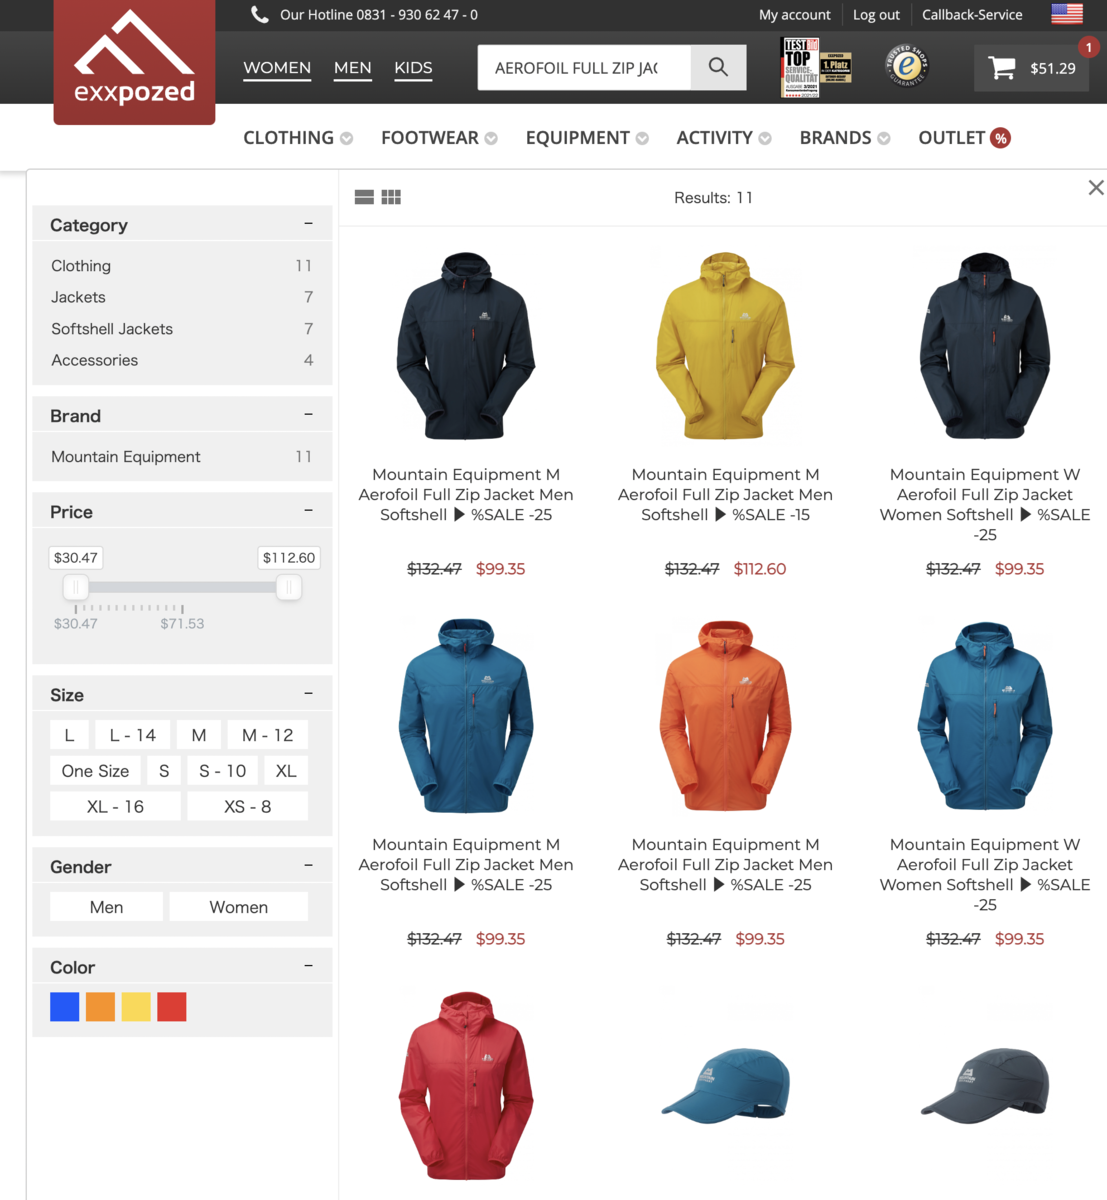1107x1200 pixels.
Task: Open the Equipment dropdown menu
Action: point(587,138)
